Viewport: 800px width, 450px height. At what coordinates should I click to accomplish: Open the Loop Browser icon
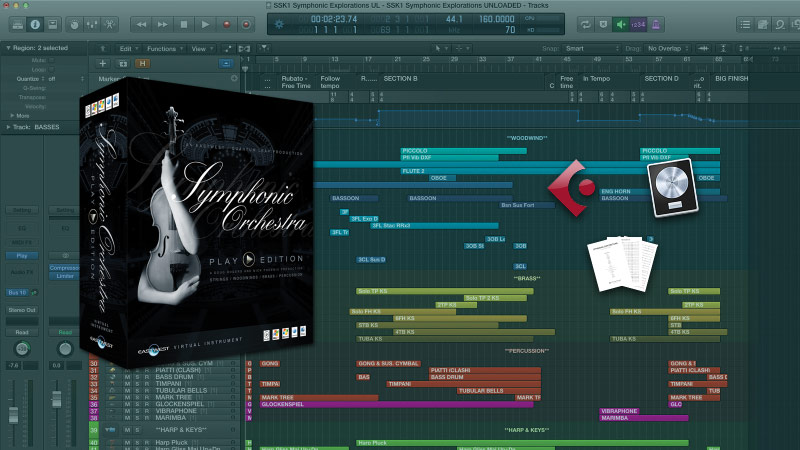tap(780, 24)
